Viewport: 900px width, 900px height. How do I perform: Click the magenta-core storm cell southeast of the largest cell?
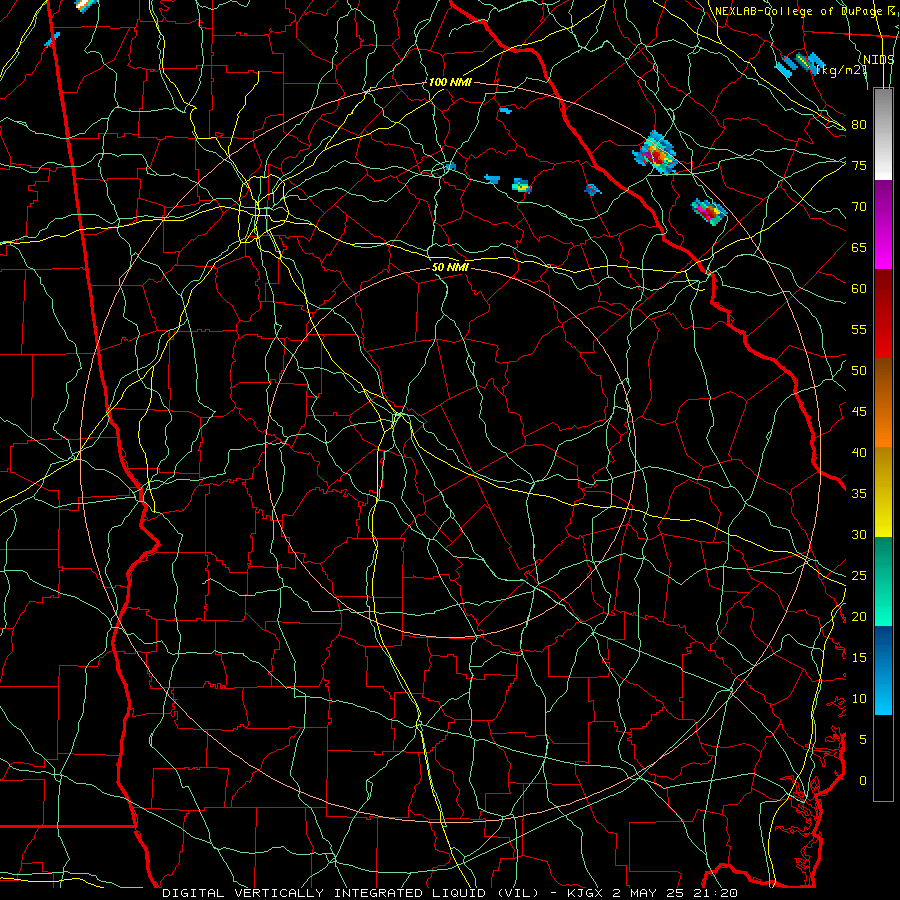(709, 211)
